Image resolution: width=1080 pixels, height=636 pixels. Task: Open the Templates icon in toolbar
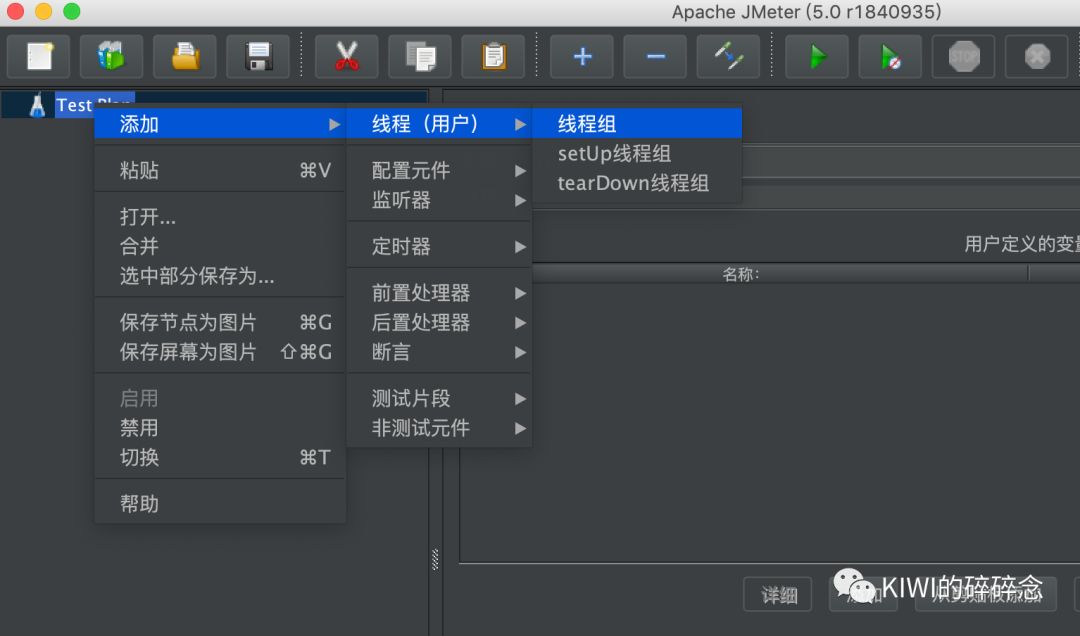(x=112, y=57)
